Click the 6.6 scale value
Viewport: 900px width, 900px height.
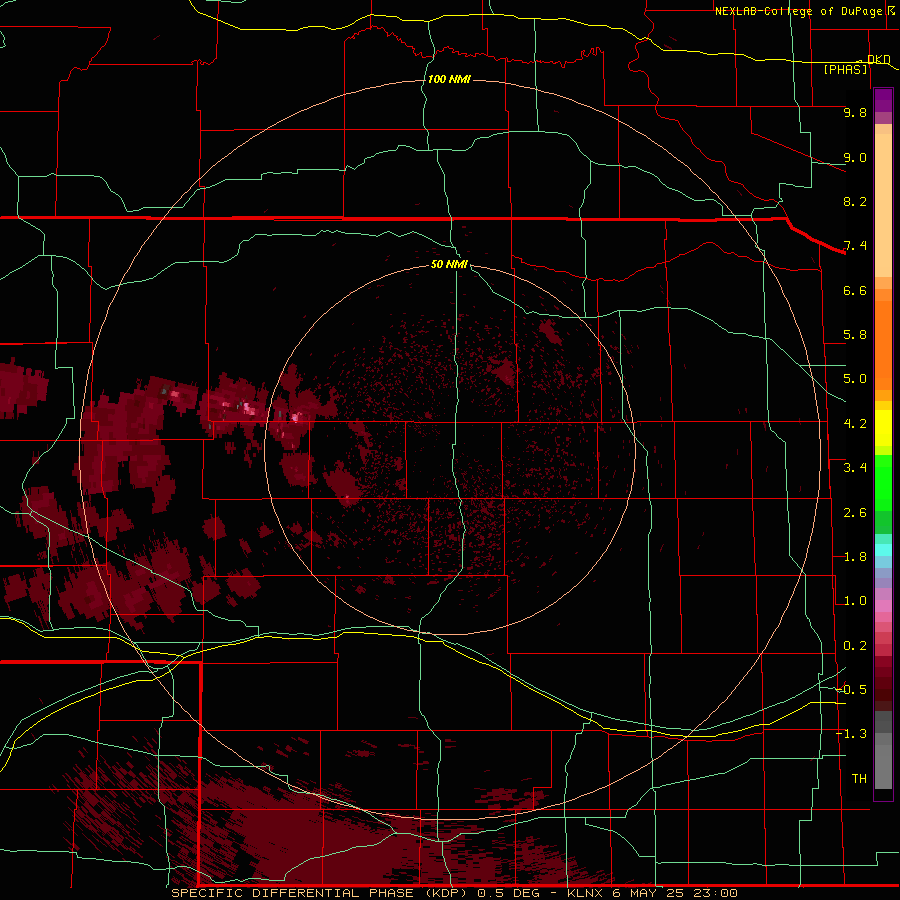pyautogui.click(x=855, y=290)
